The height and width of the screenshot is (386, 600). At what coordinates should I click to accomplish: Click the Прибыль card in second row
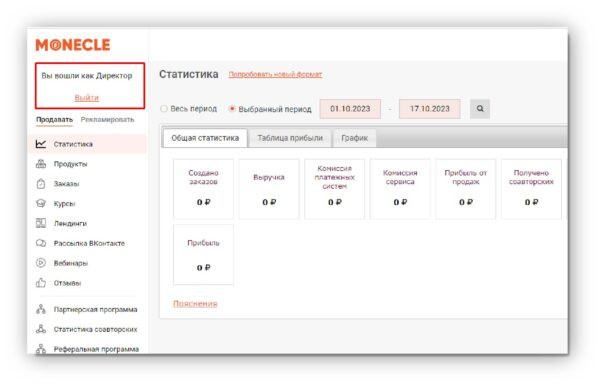(203, 255)
